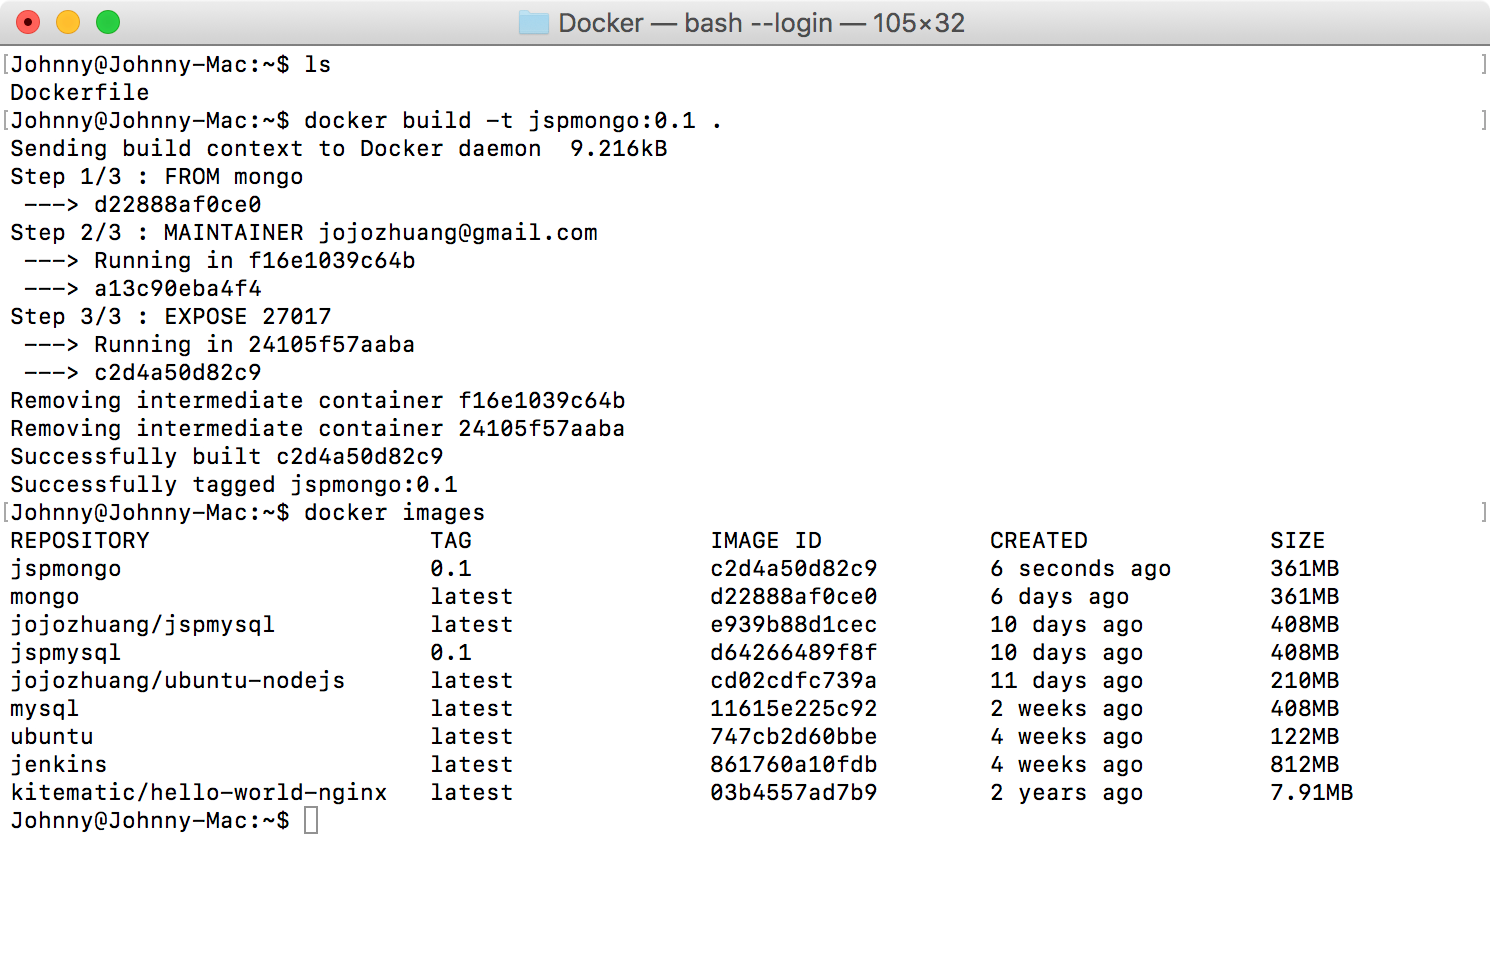This screenshot has height=956, width=1490.
Task: Close the Terminal window
Action: 28,20
